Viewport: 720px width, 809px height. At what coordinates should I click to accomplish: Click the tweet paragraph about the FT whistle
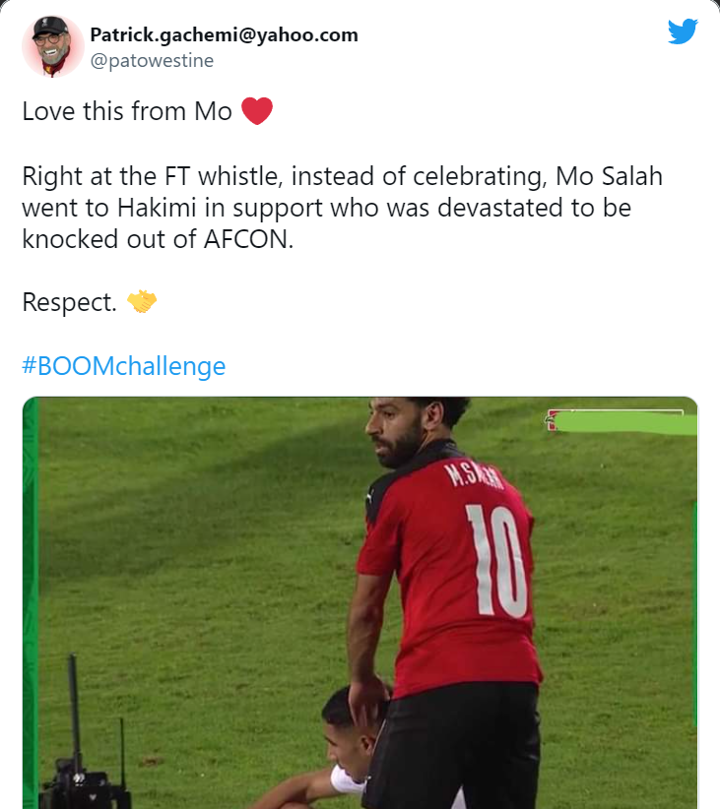[342, 210]
